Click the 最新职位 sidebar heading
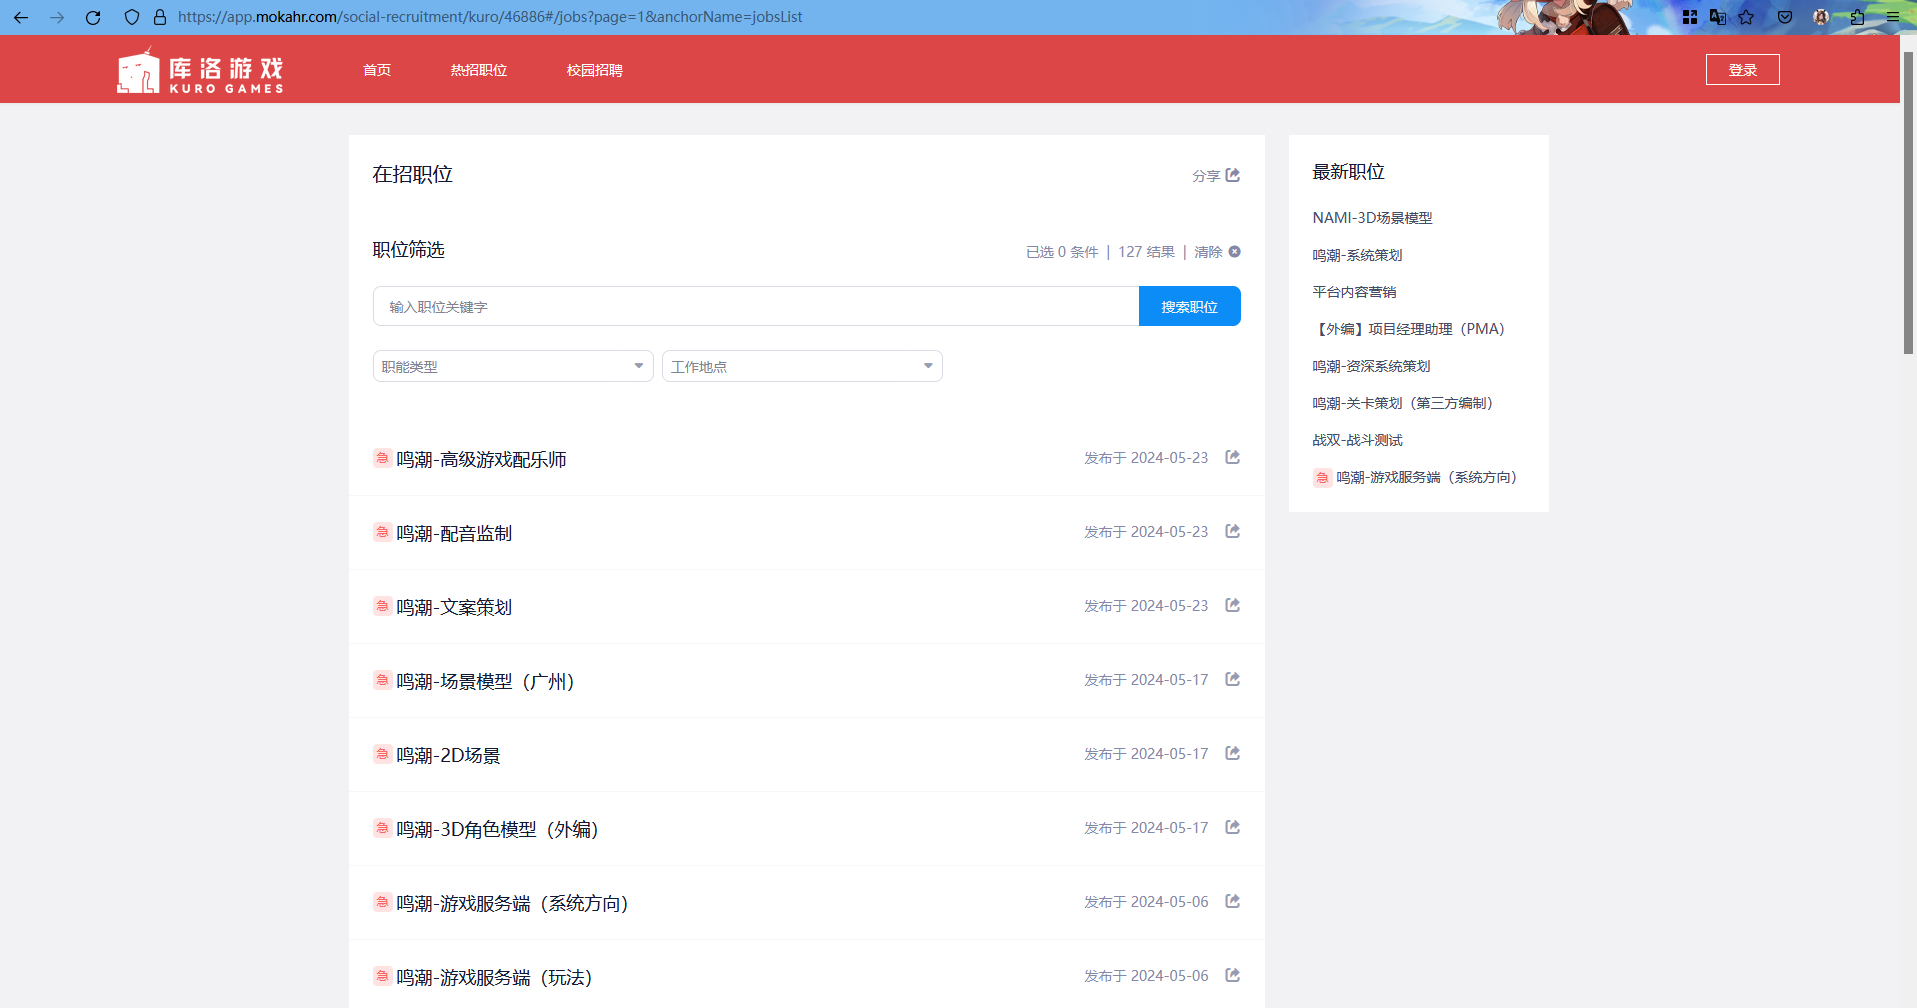Screen dimensions: 1917x1008 (1348, 172)
